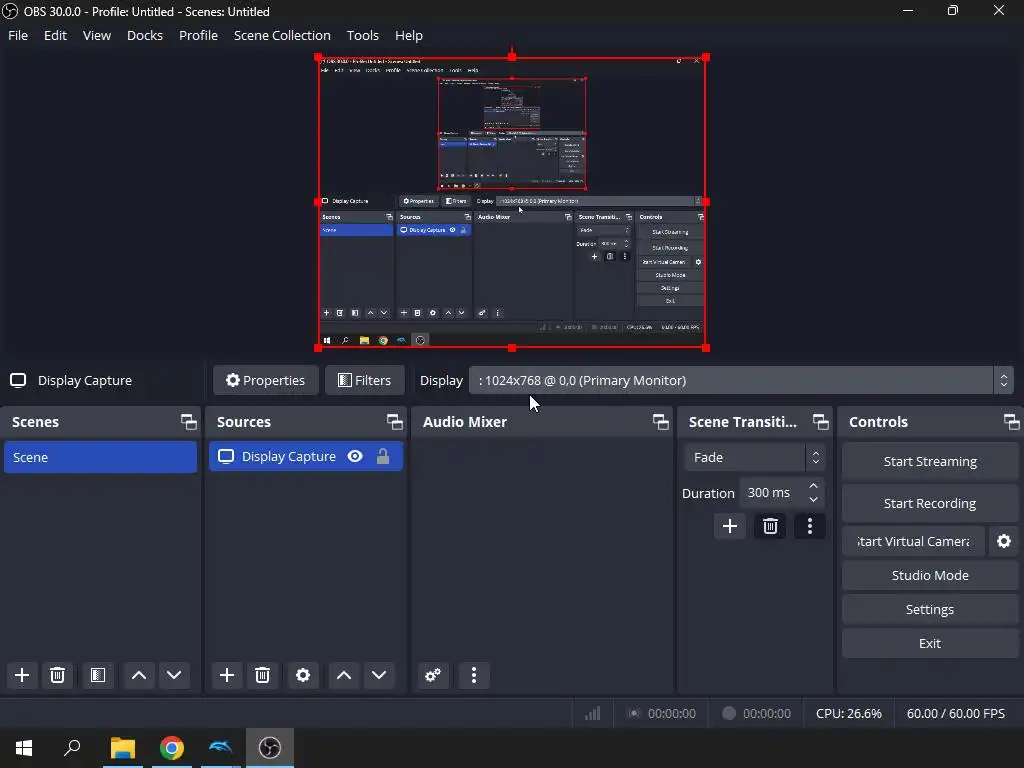The width and height of the screenshot is (1024, 768).
Task: Click the status bar signal bars icon
Action: click(593, 713)
